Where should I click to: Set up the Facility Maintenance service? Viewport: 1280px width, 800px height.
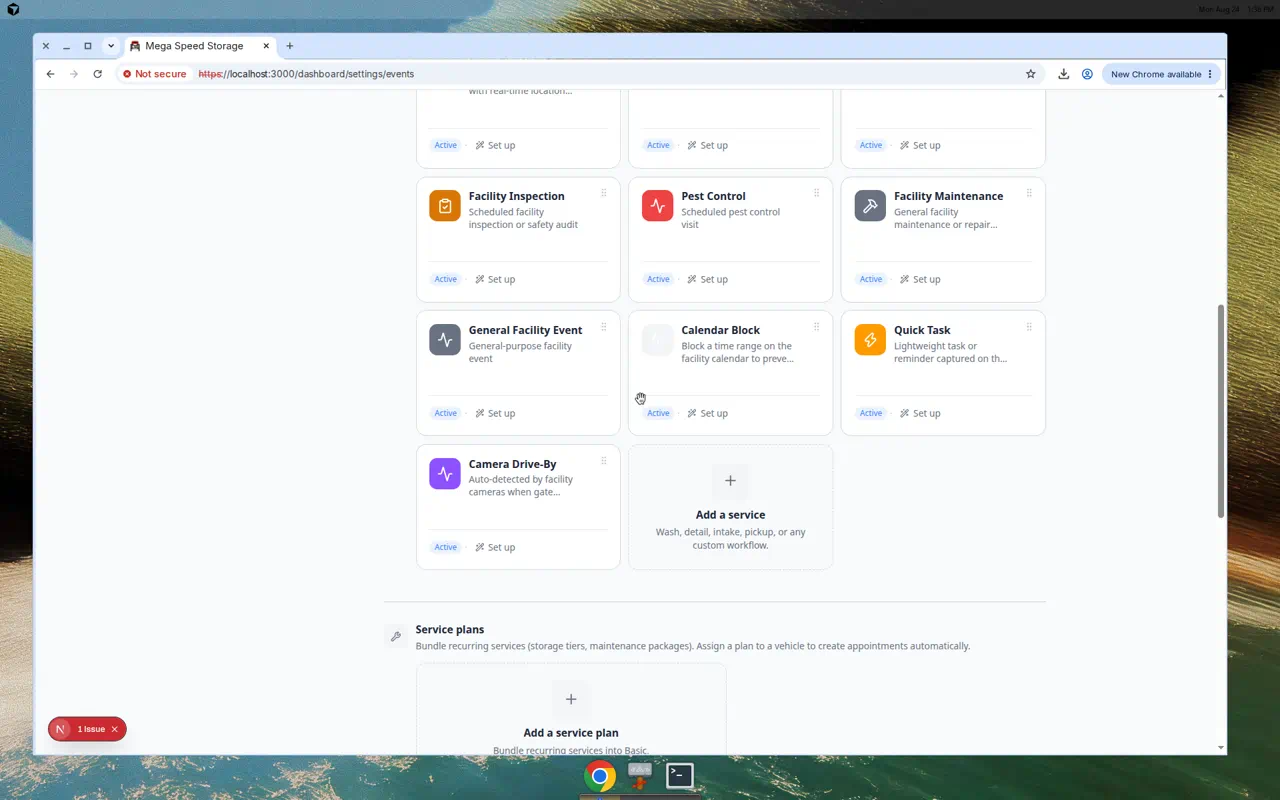[920, 279]
